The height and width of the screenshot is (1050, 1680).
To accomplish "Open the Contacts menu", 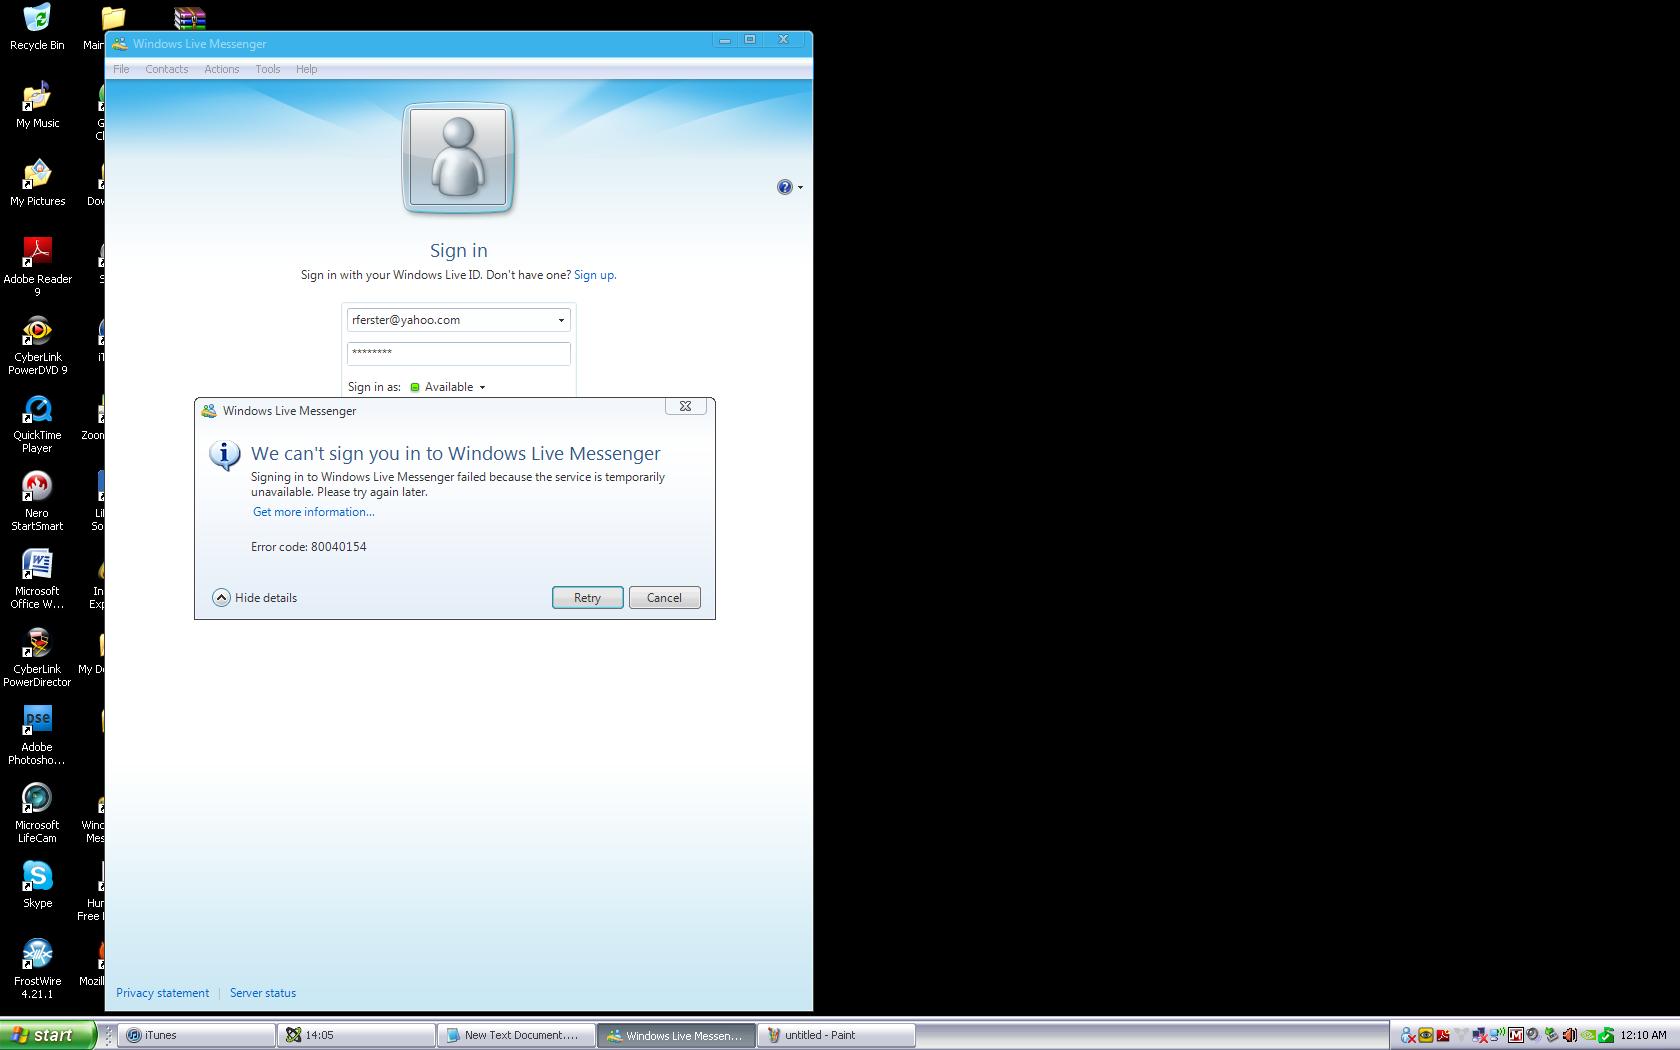I will [166, 69].
